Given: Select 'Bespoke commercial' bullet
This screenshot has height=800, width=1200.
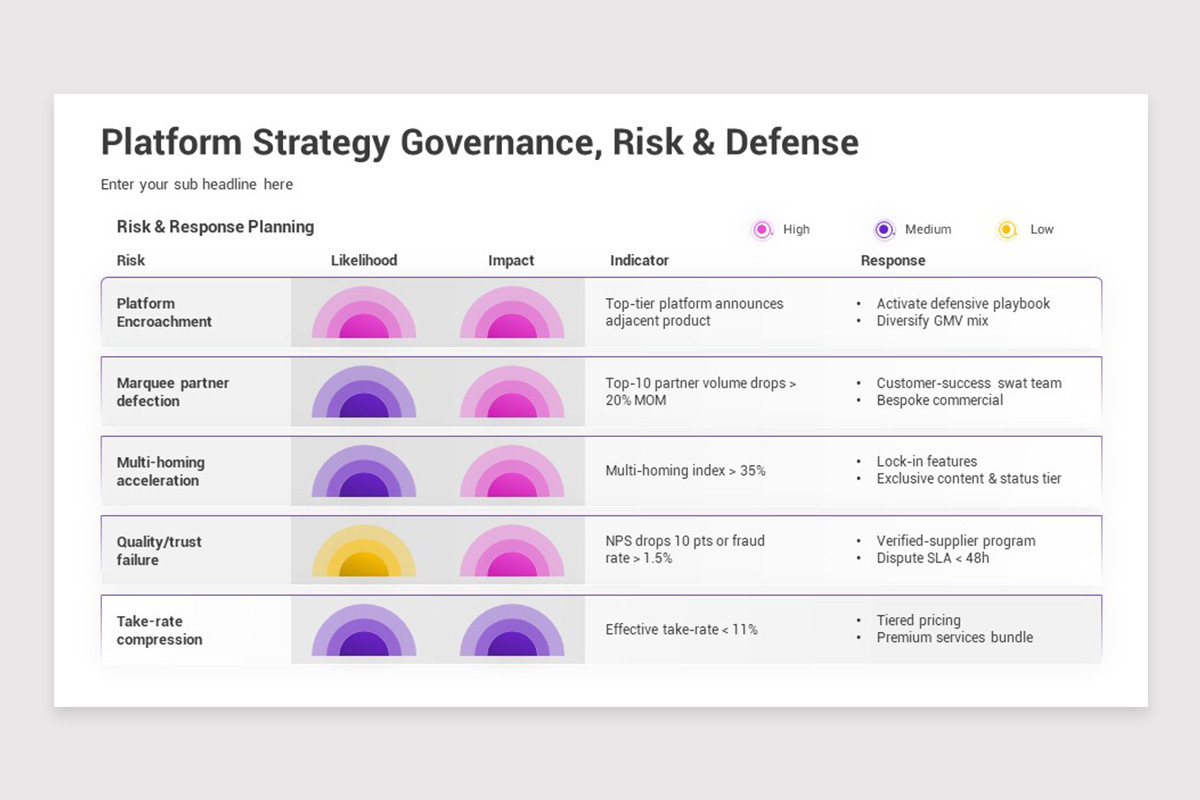Looking at the screenshot, I should click(940, 400).
